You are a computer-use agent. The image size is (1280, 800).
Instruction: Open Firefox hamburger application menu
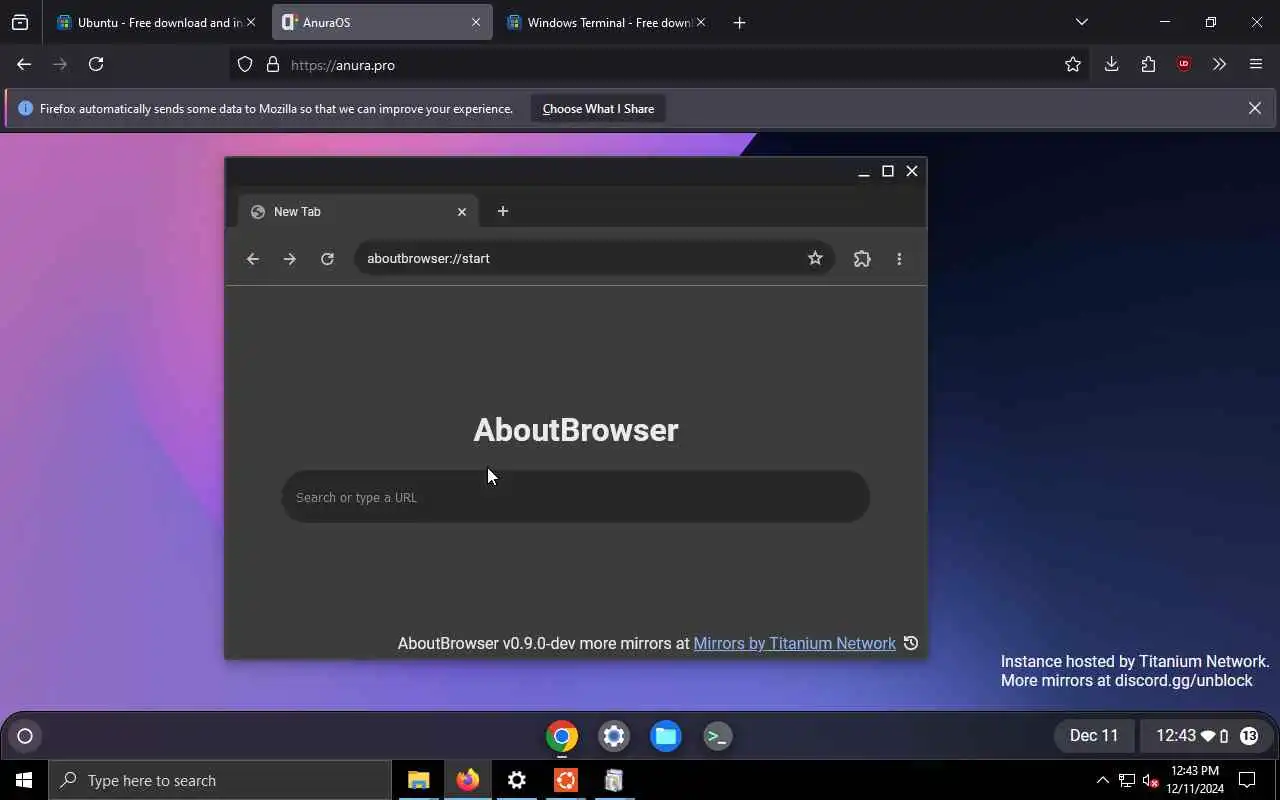(x=1256, y=64)
